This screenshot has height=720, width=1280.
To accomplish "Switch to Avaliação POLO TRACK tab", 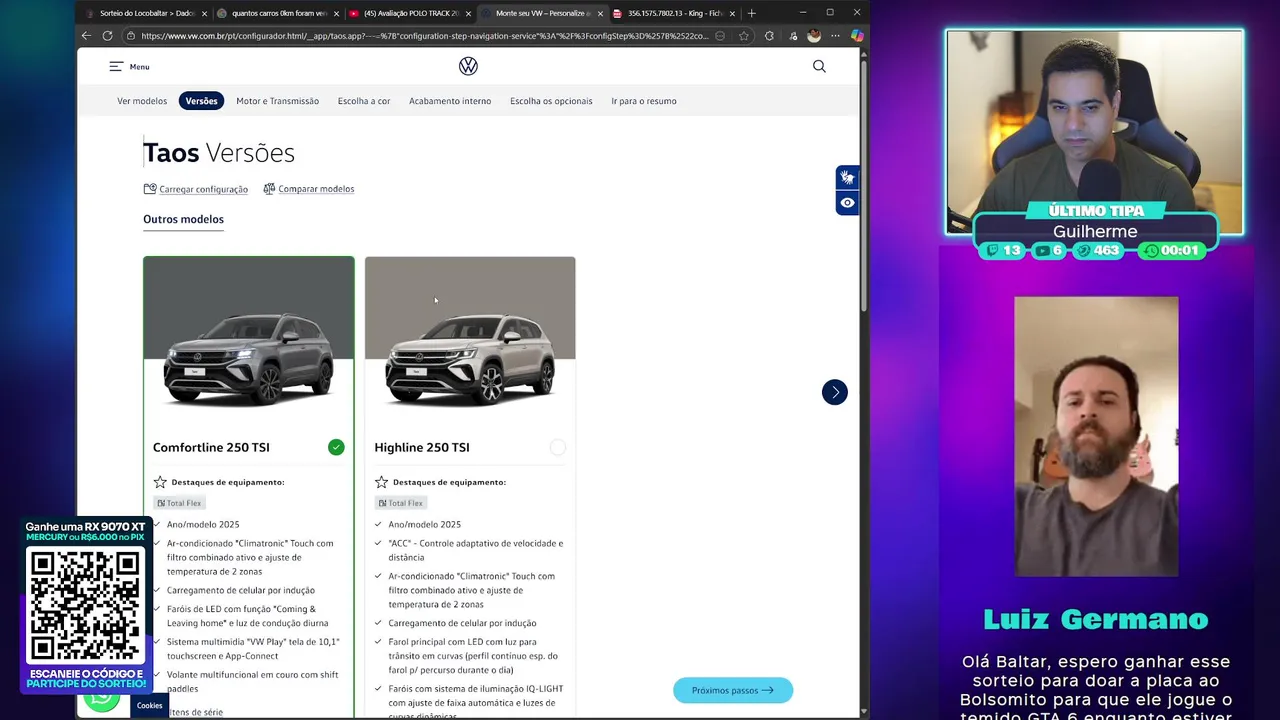I will coord(411,13).
